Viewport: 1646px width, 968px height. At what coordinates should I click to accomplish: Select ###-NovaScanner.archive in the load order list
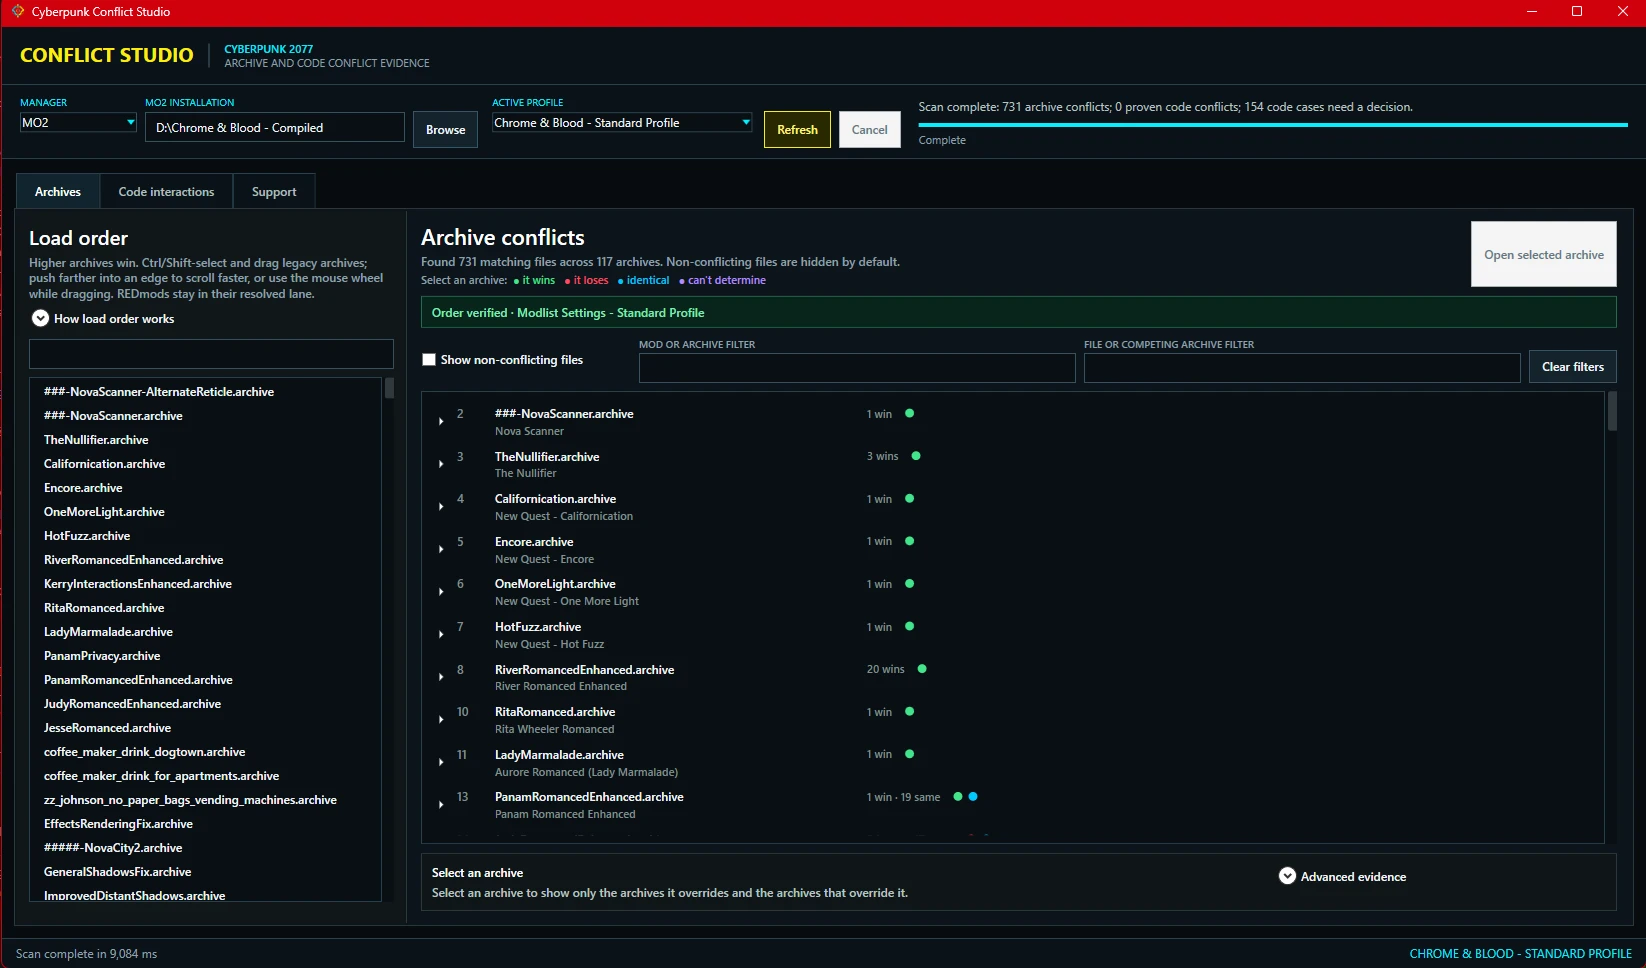(206, 416)
